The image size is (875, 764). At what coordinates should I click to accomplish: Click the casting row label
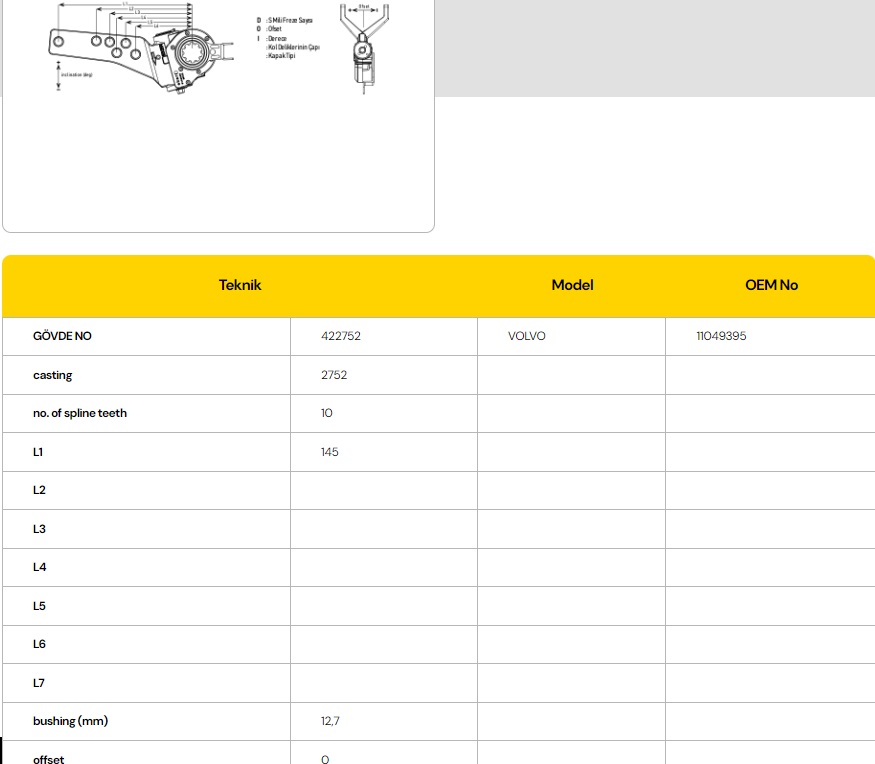53,375
